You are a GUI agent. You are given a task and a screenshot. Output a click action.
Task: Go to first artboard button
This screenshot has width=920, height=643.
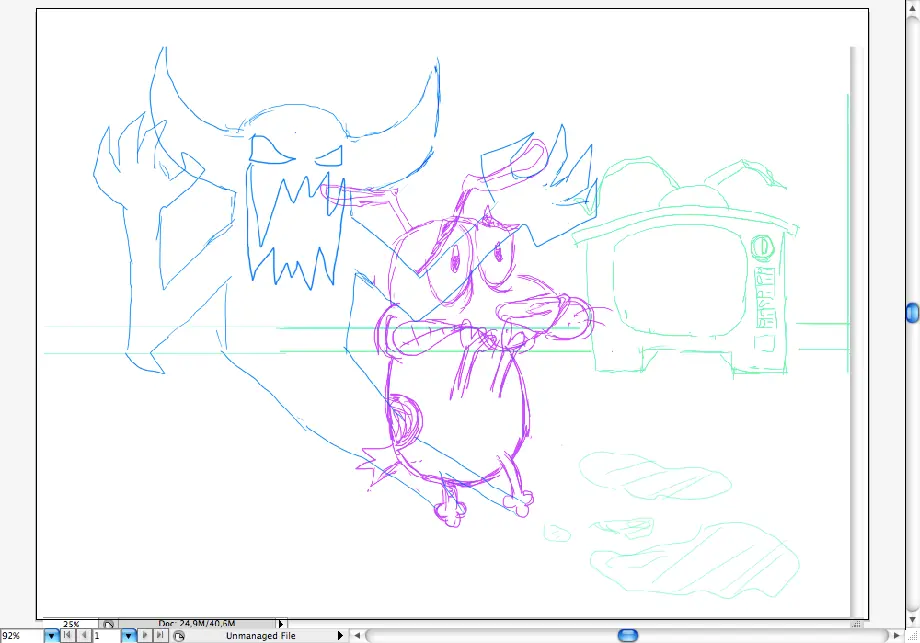pos(67,635)
